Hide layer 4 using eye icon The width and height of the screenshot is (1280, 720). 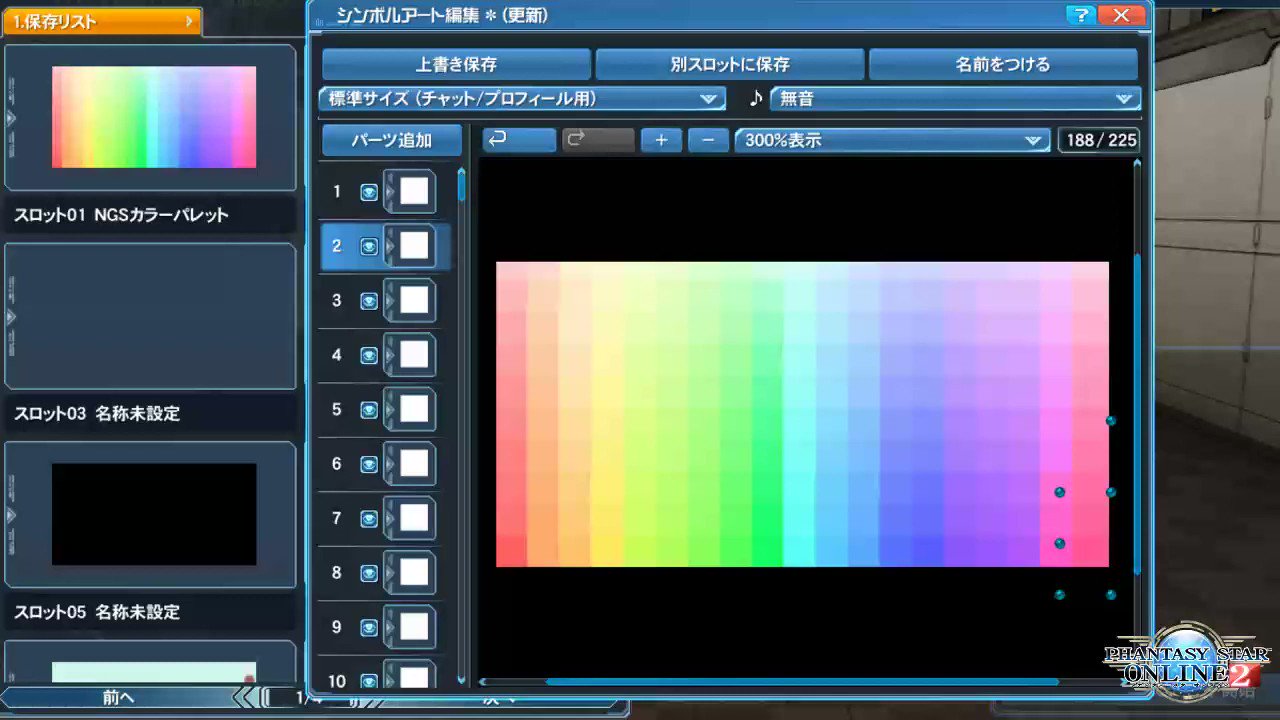tap(369, 355)
